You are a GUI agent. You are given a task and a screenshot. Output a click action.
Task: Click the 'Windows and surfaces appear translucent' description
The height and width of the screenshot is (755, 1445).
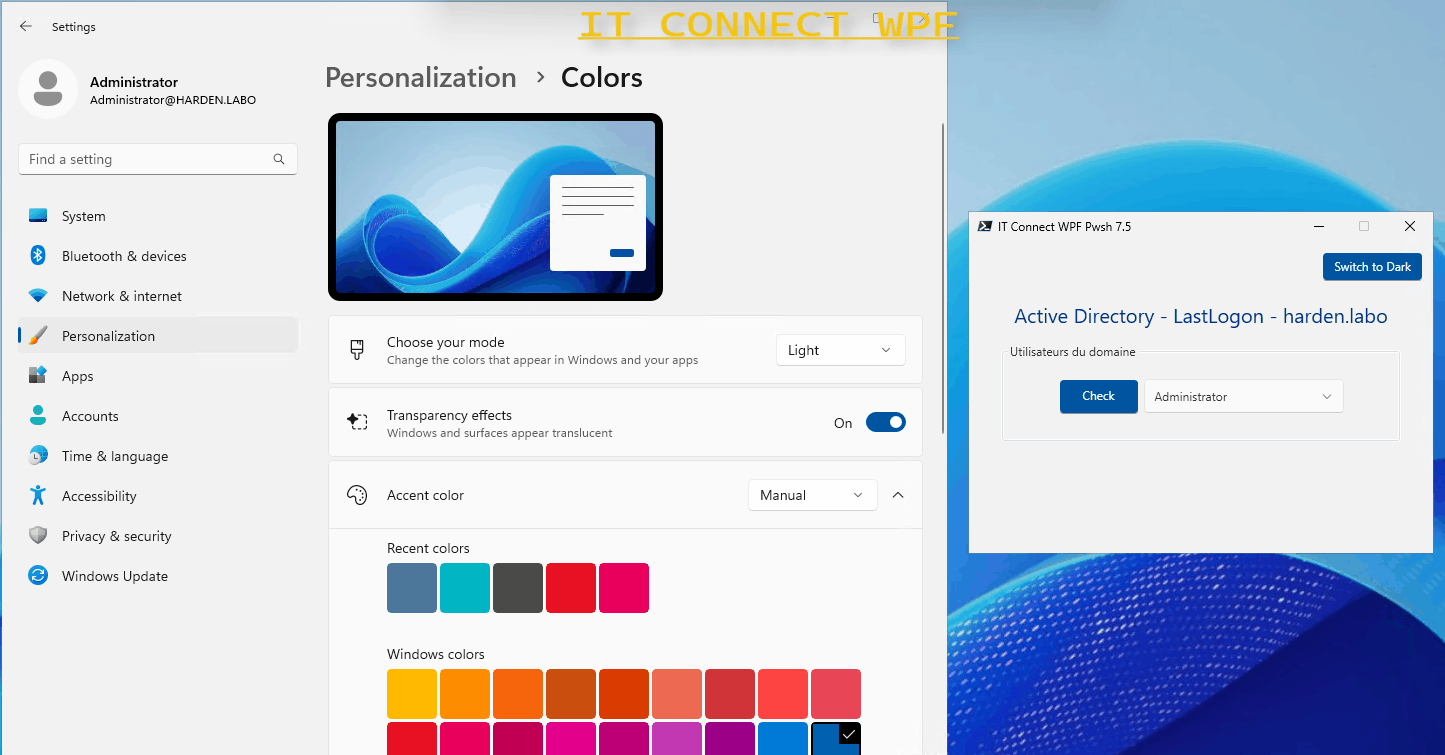coord(500,433)
